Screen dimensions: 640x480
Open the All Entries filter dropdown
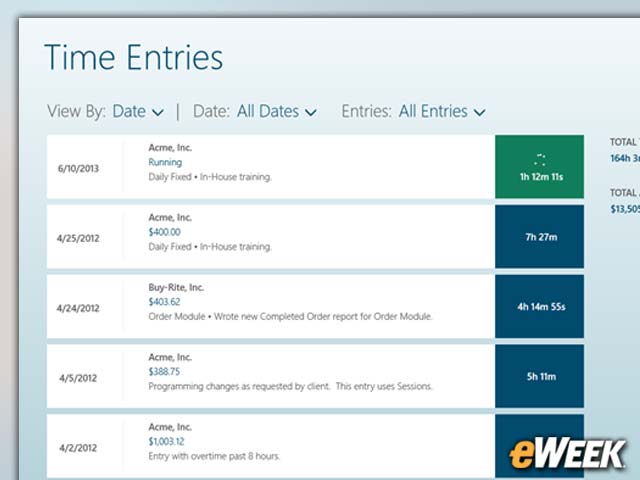[x=442, y=111]
